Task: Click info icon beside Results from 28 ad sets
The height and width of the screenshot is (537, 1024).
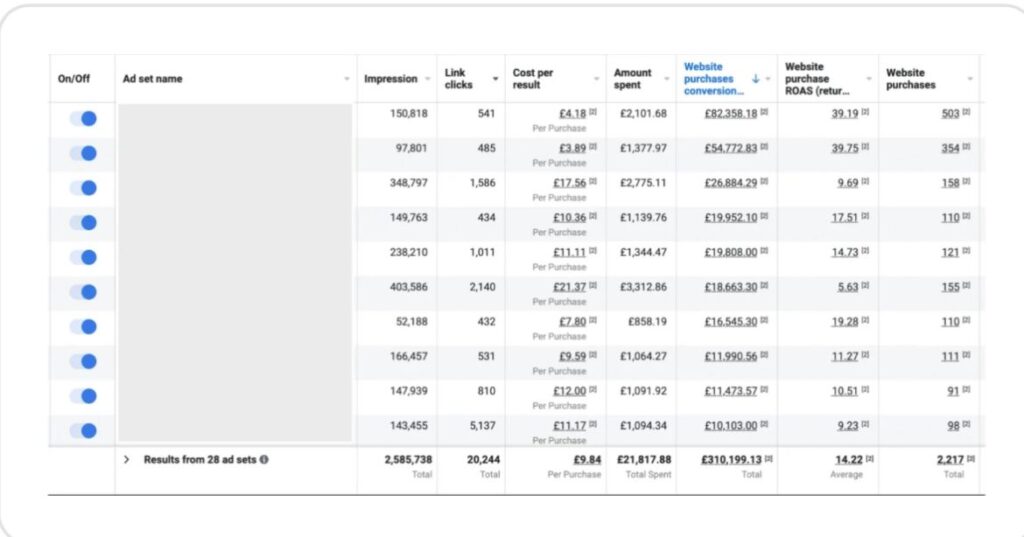Action: pos(265,460)
